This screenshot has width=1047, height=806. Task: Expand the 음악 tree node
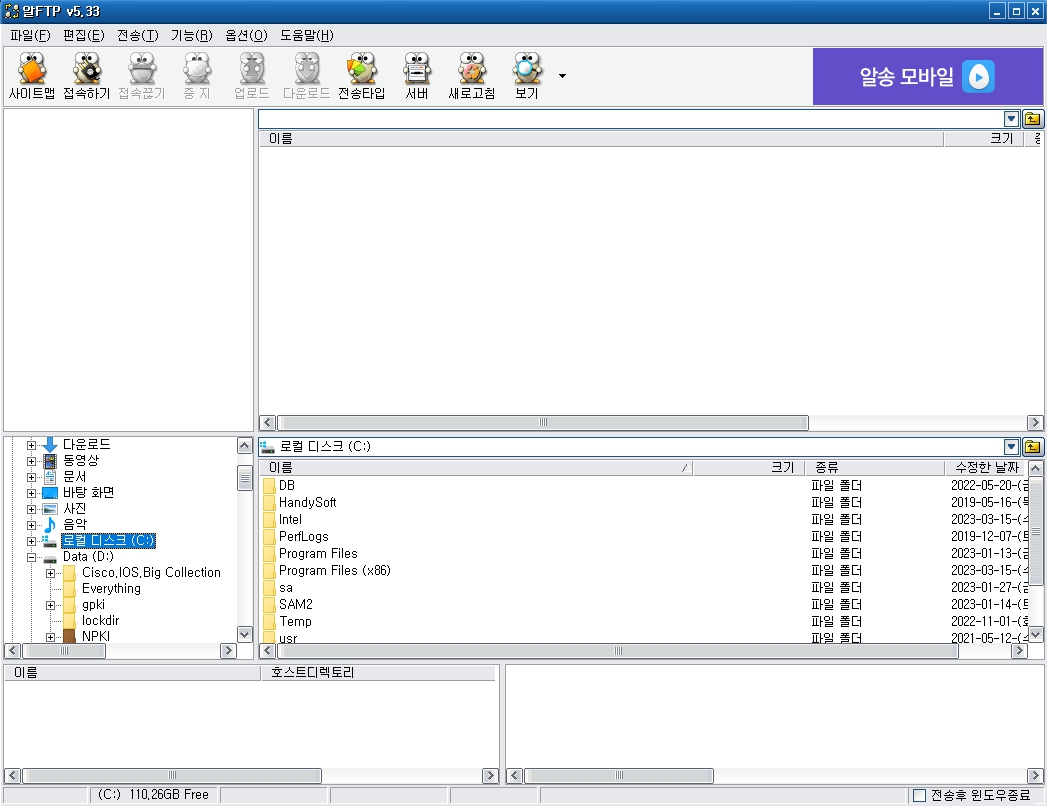31,525
